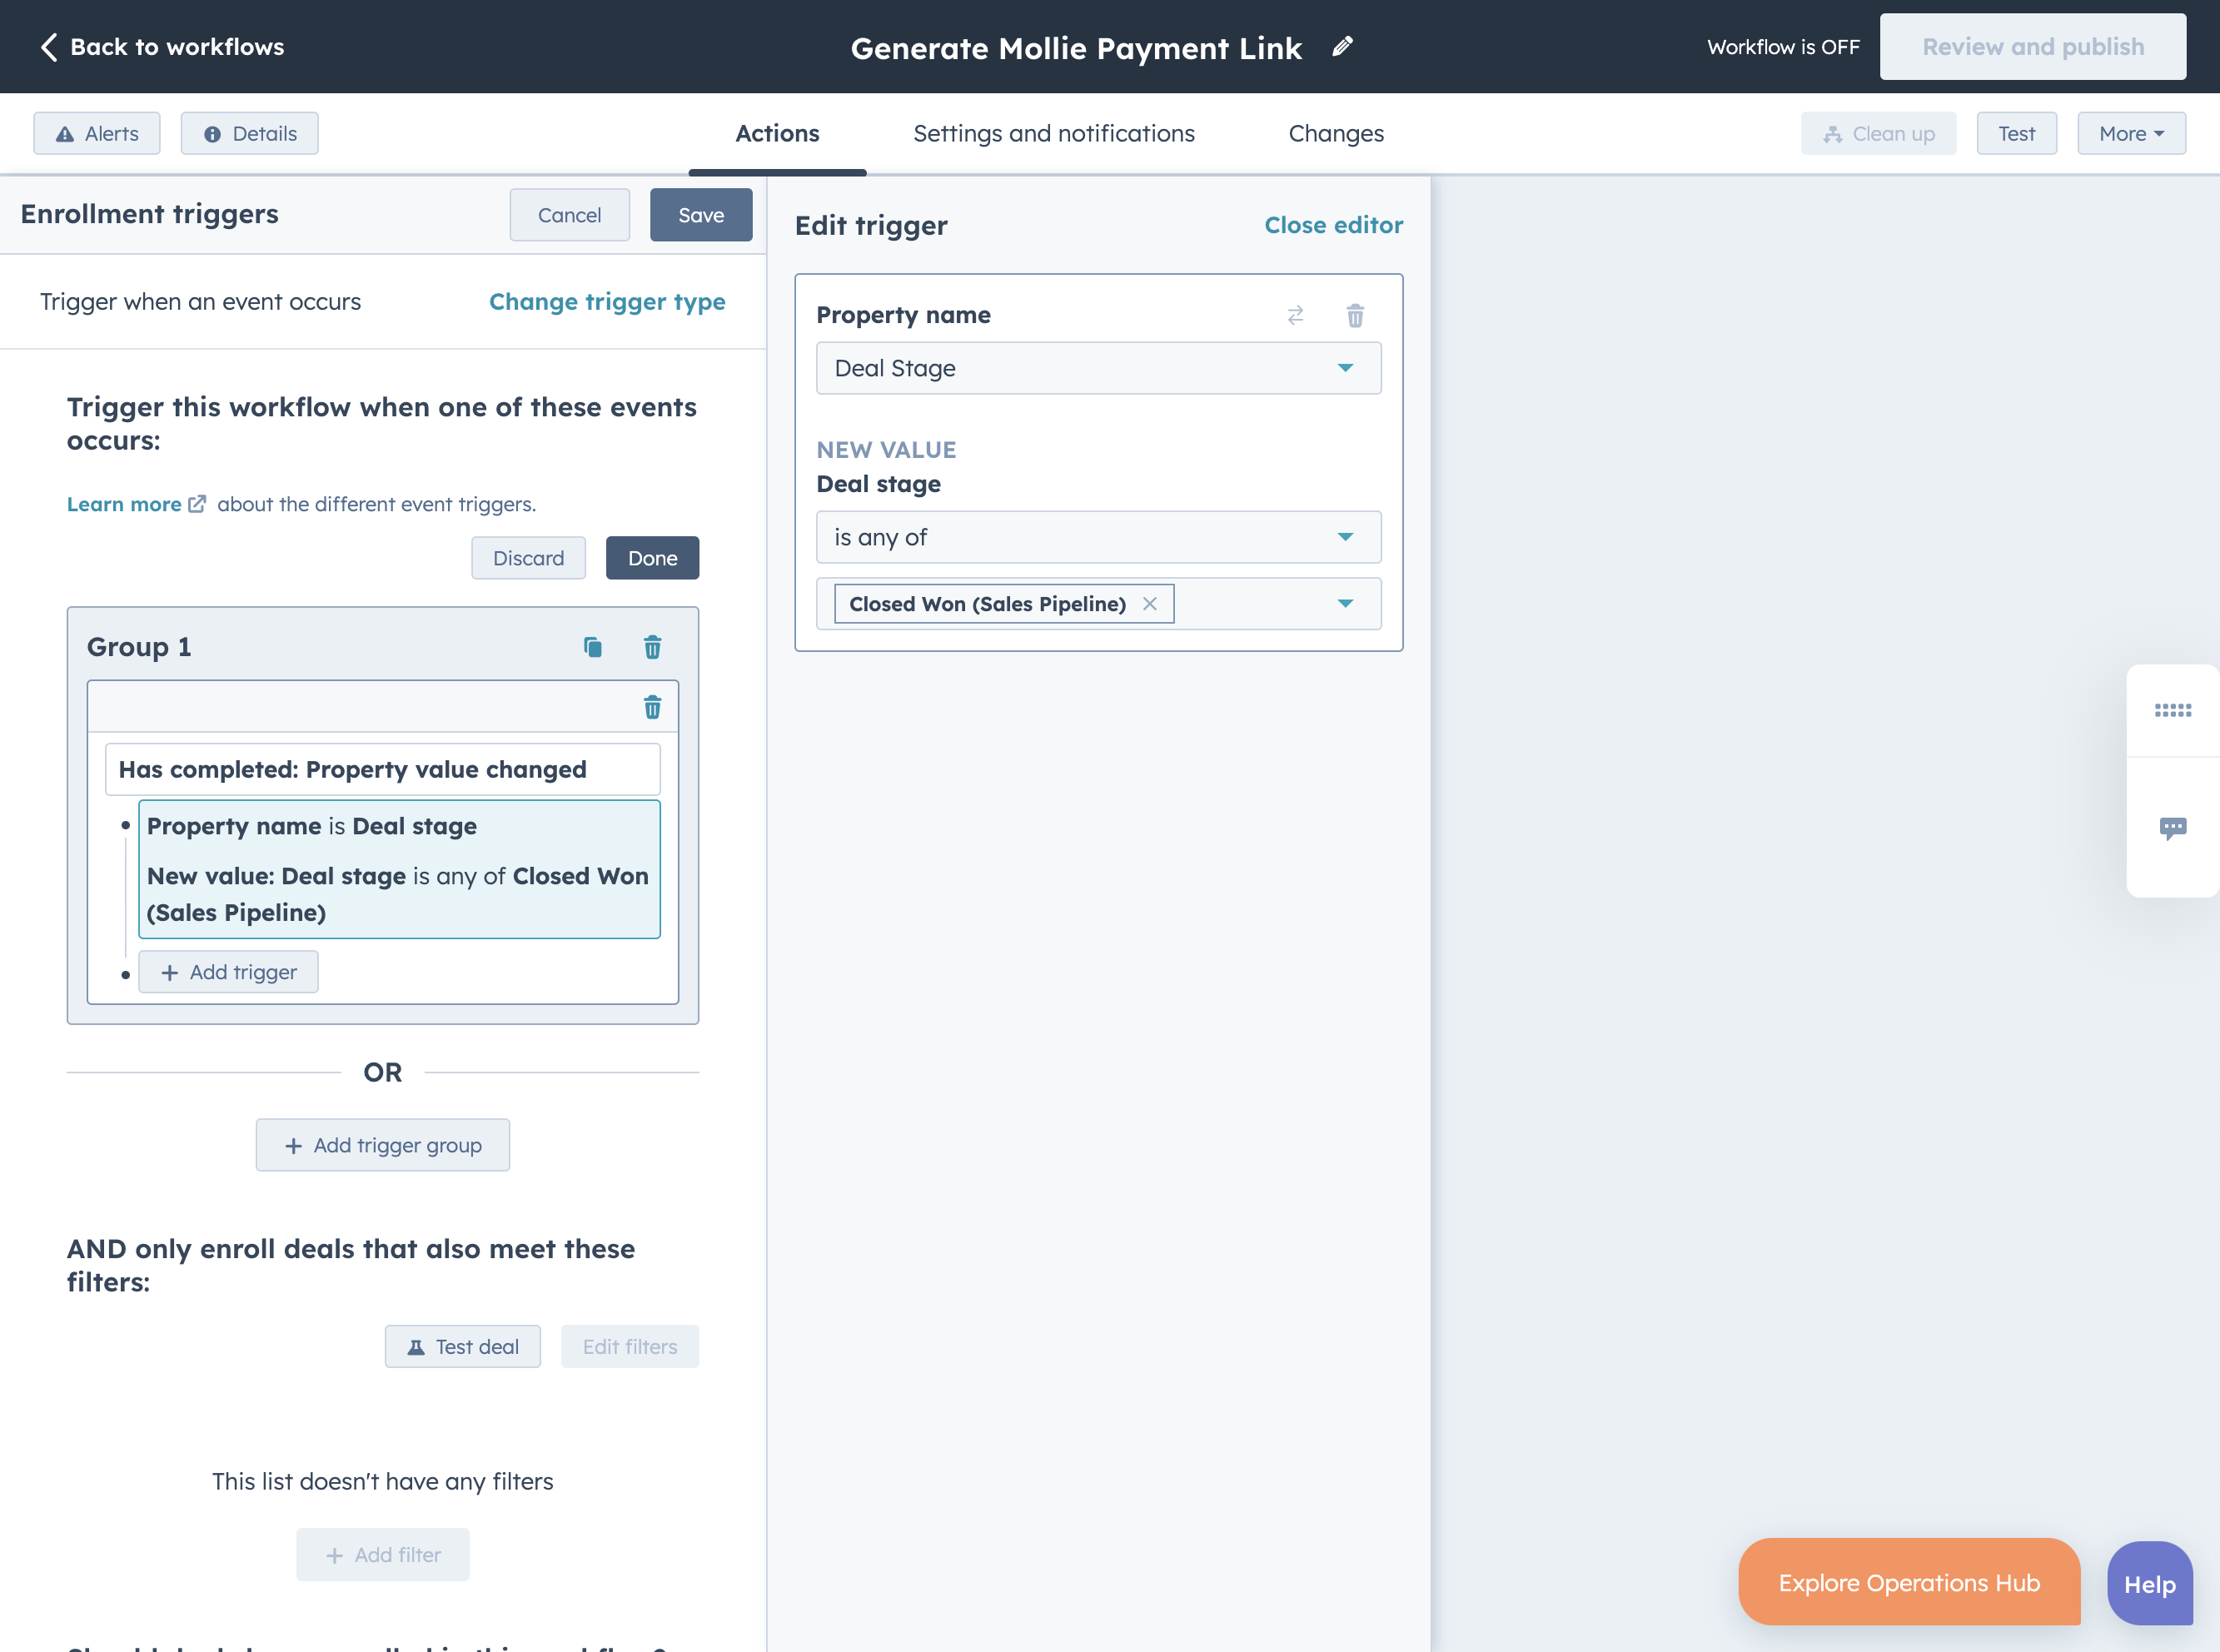The height and width of the screenshot is (1652, 2220).
Task: Discard trigger changes
Action: click(528, 558)
